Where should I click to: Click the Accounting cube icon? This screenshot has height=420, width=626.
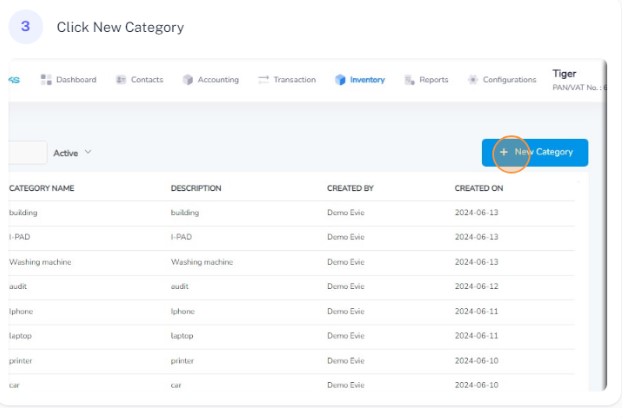(x=188, y=79)
